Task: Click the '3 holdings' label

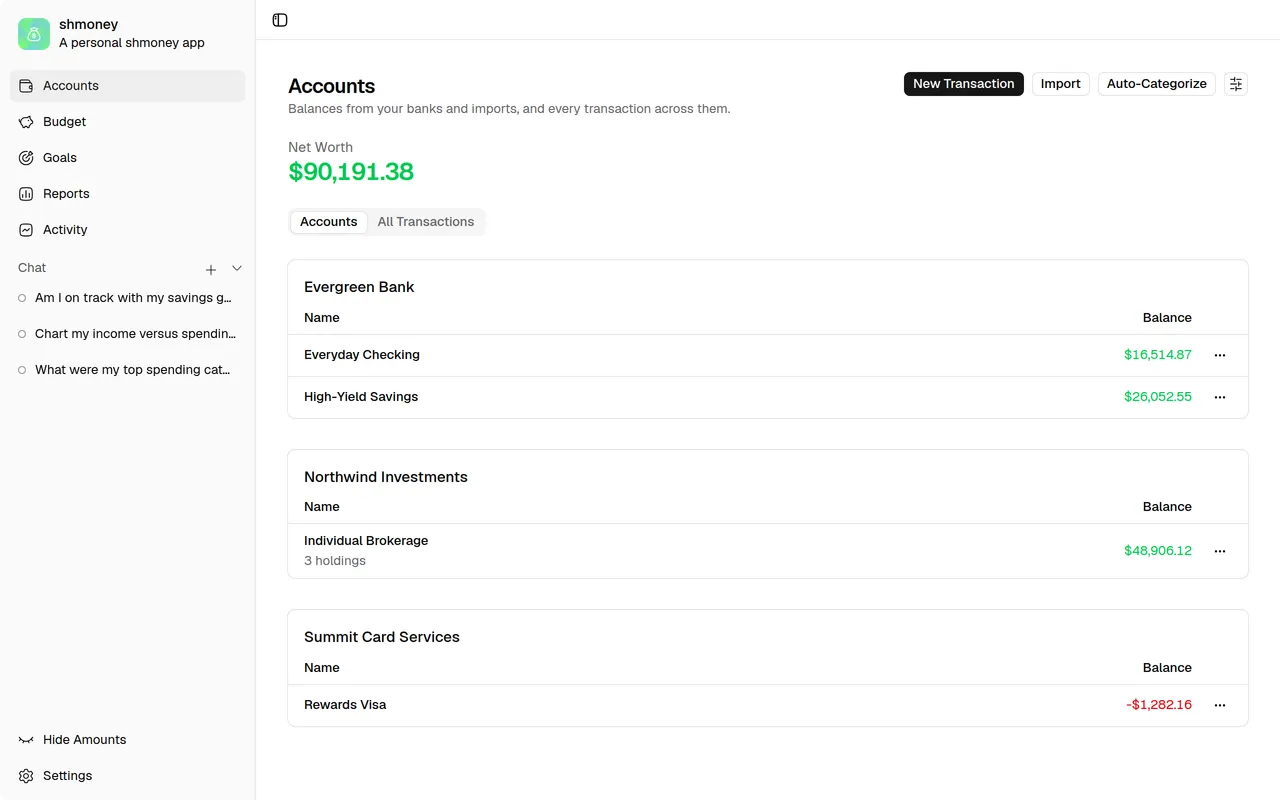Action: click(x=335, y=561)
